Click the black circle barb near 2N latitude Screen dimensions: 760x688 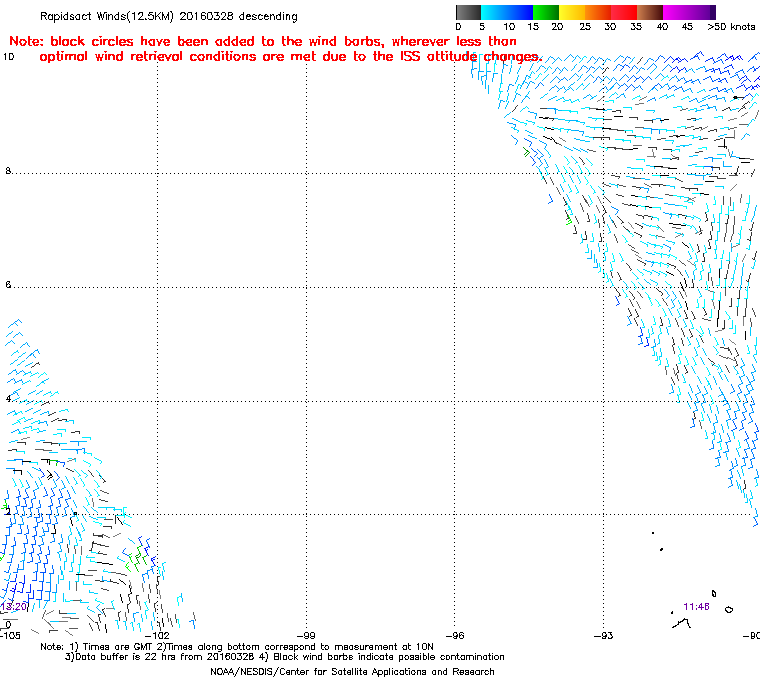point(75,513)
